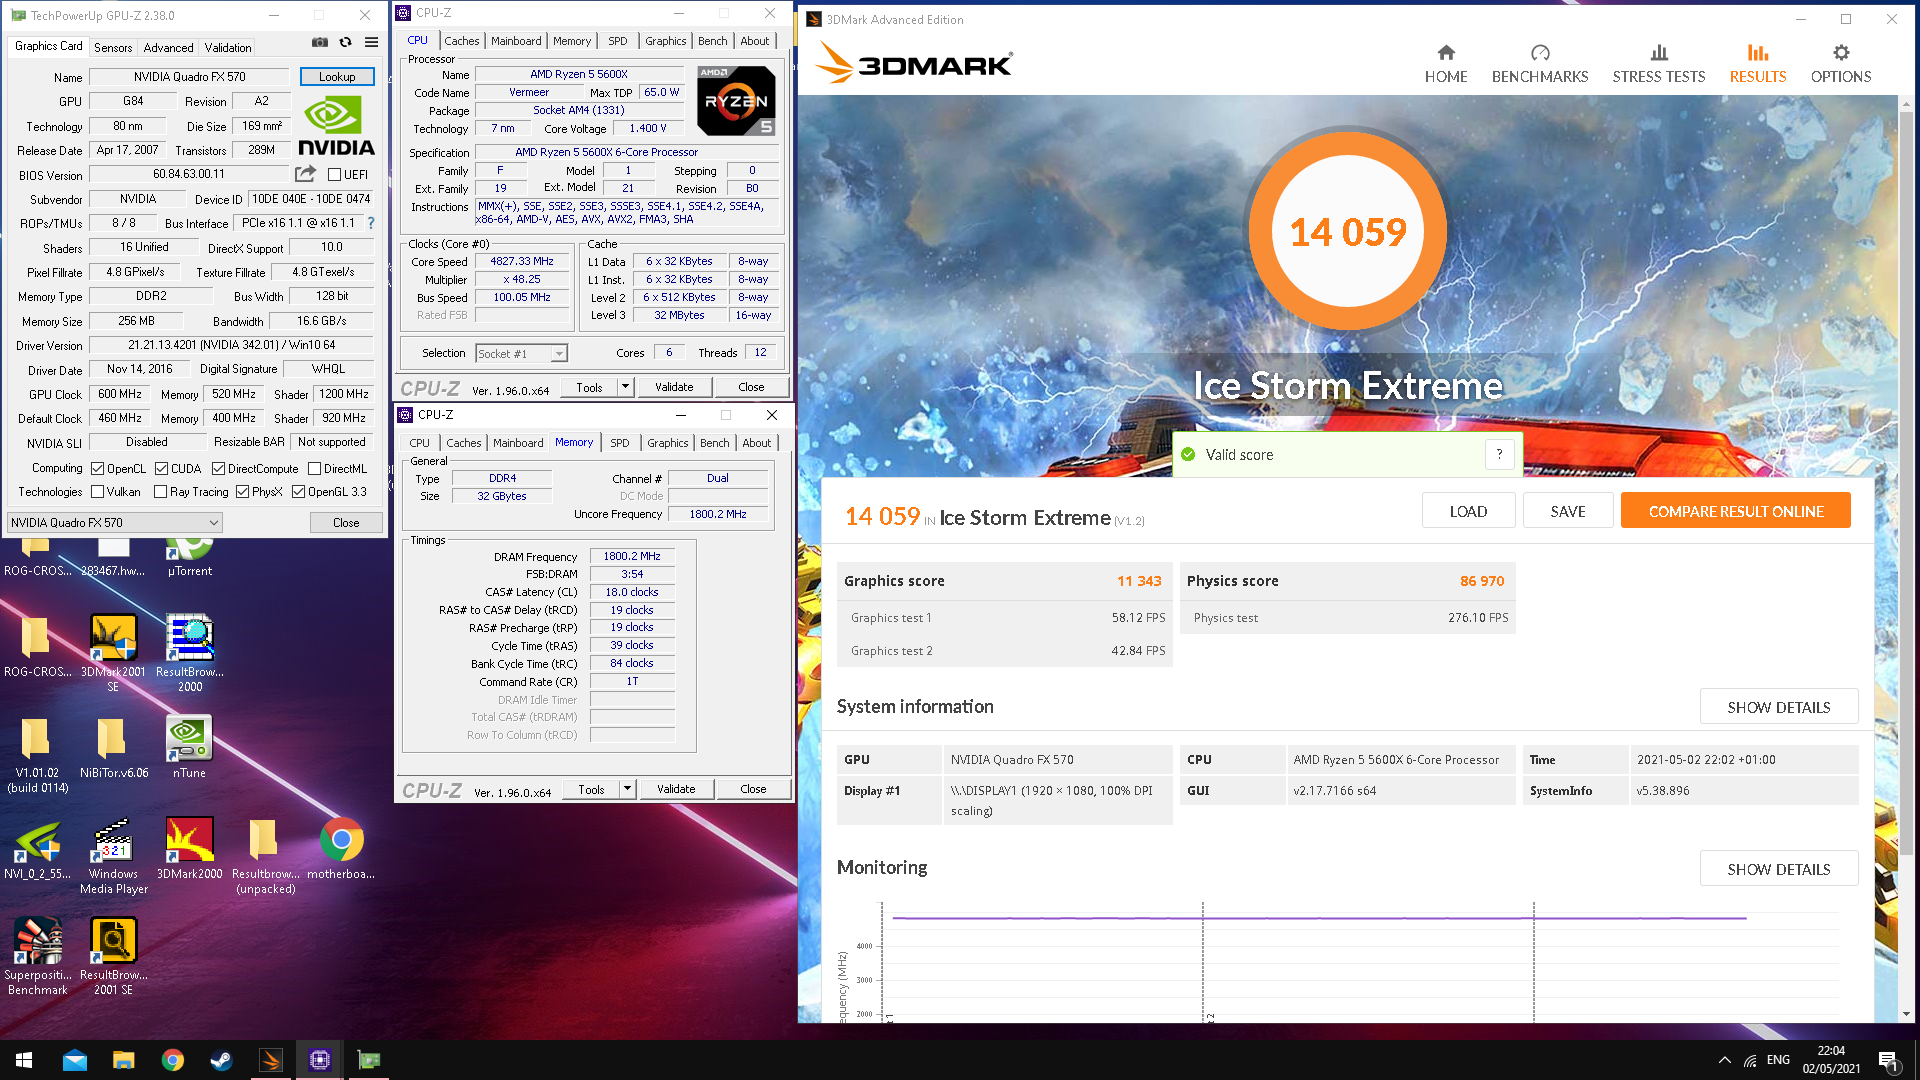Viewport: 1920px width, 1080px height.
Task: Click Lookup button in GPU-Z
Action: [337, 77]
